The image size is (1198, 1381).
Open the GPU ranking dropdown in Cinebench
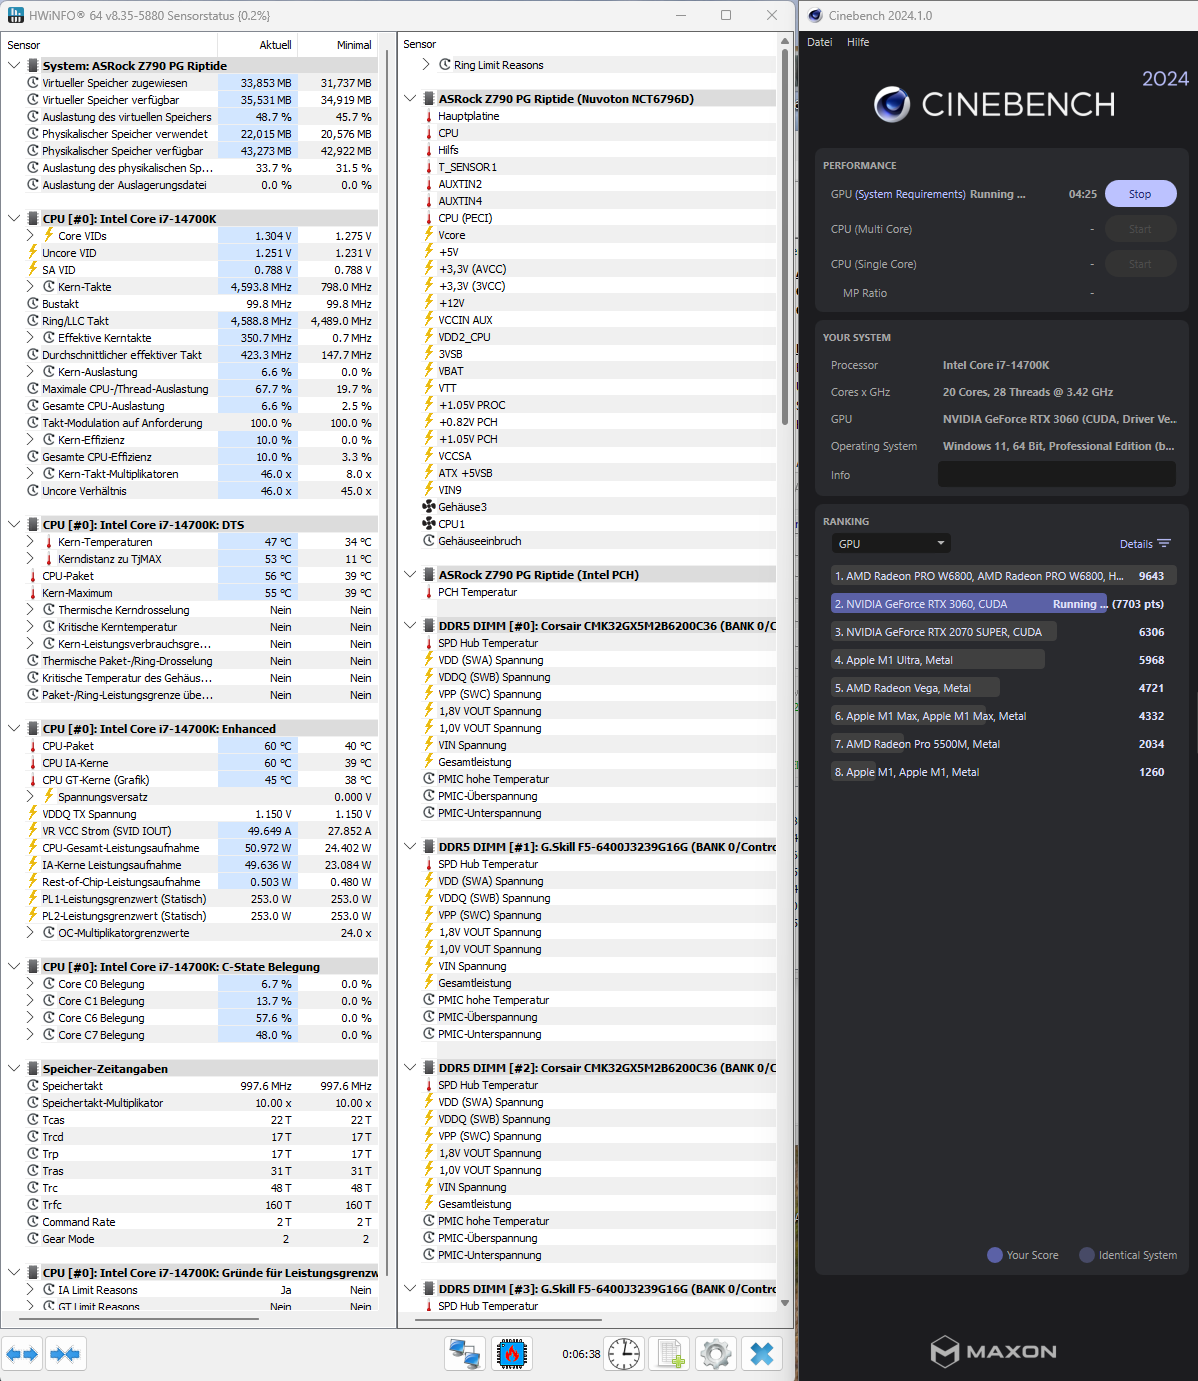point(891,544)
